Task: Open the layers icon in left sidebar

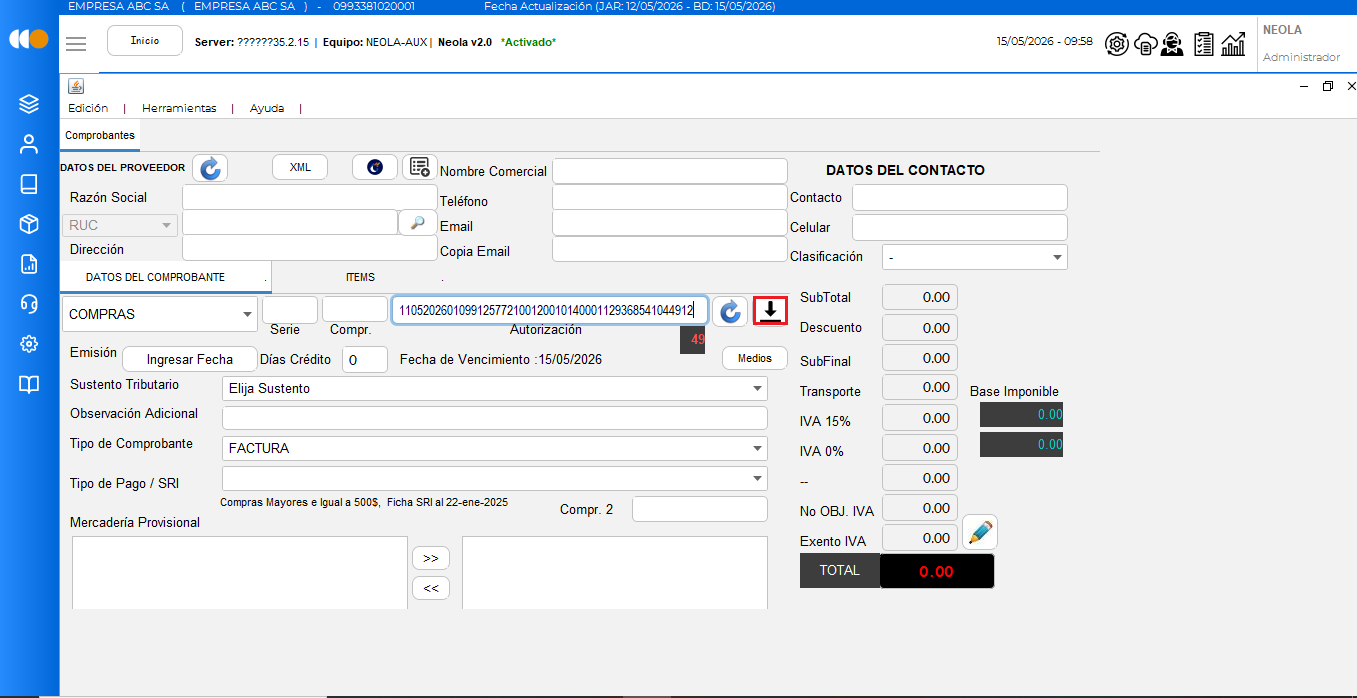Action: pos(29,104)
